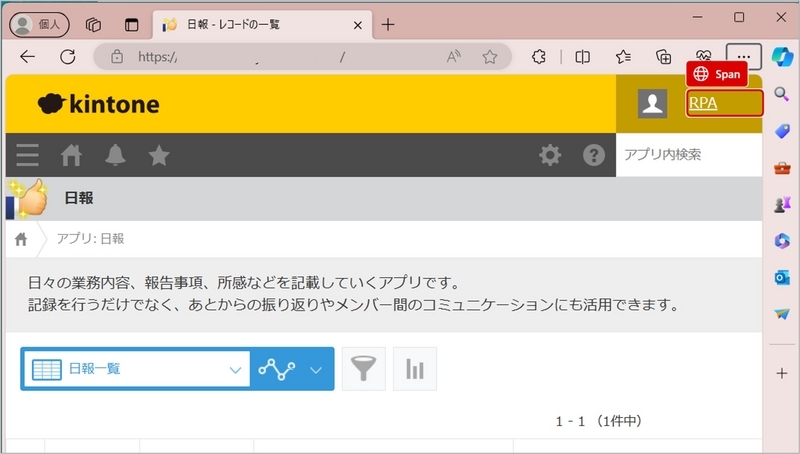
Task: Open the extensions puzzle icon
Action: [539, 57]
